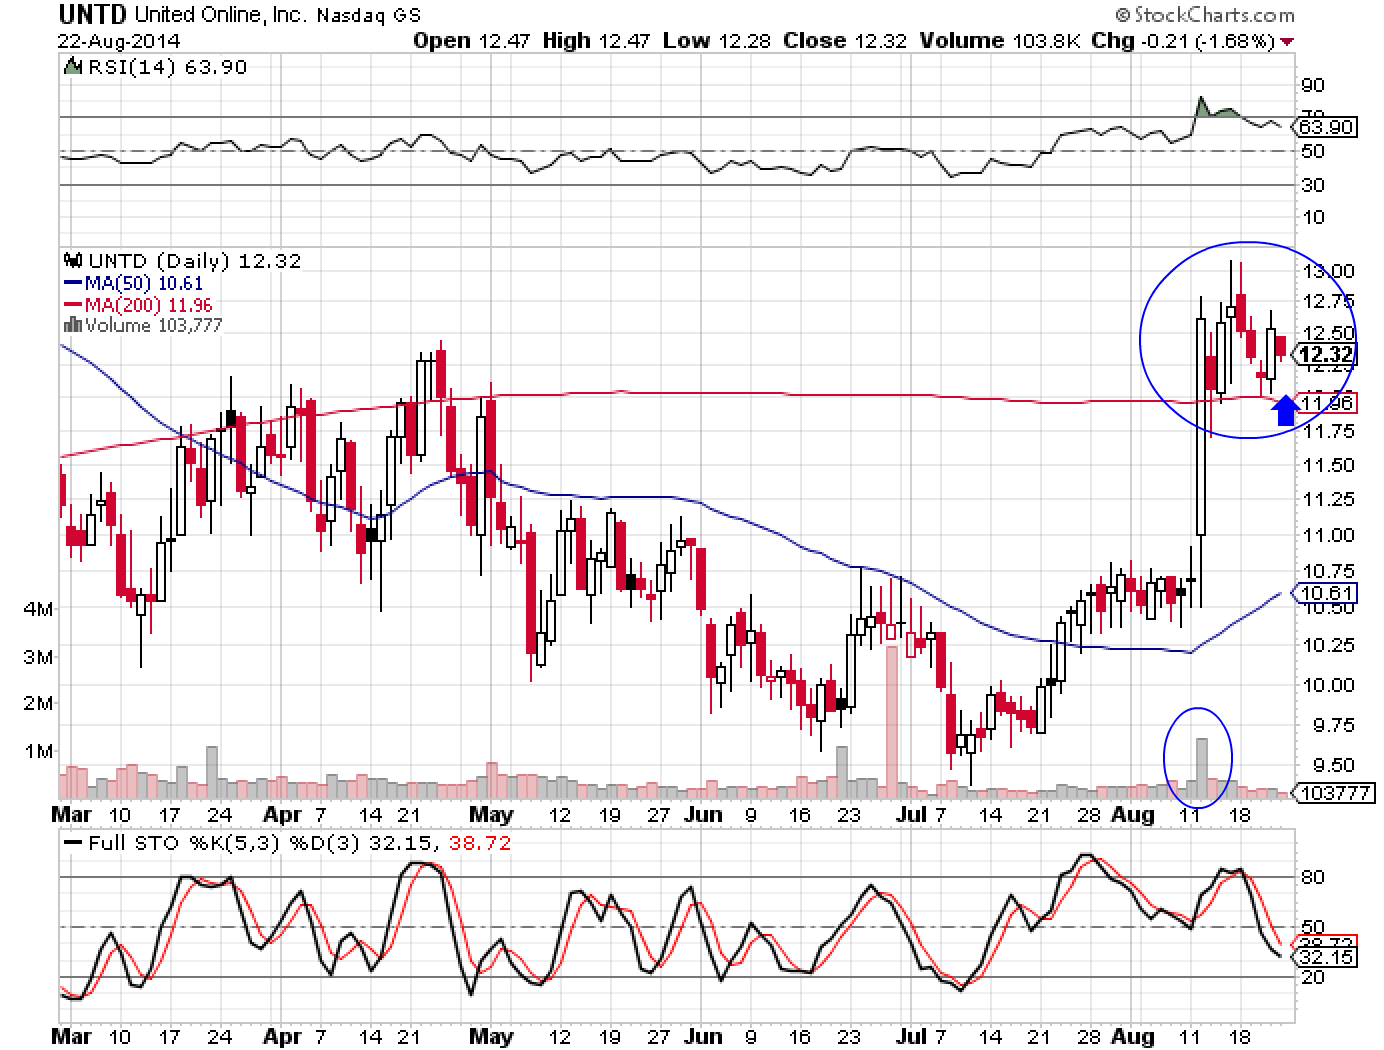
Task: Click the 12.32 last price tag on price axis
Action: [1326, 355]
